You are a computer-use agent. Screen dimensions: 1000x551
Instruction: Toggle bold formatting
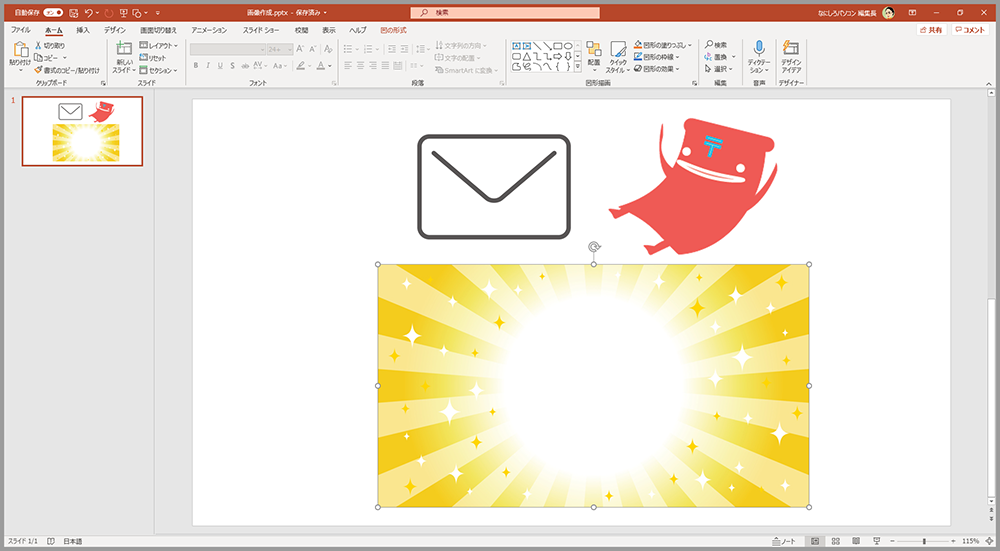coord(196,66)
